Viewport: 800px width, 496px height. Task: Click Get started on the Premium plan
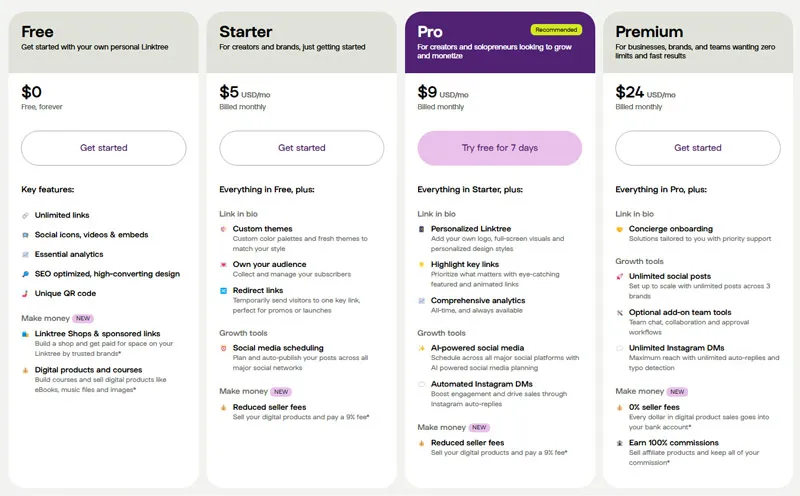pyautogui.click(x=697, y=148)
